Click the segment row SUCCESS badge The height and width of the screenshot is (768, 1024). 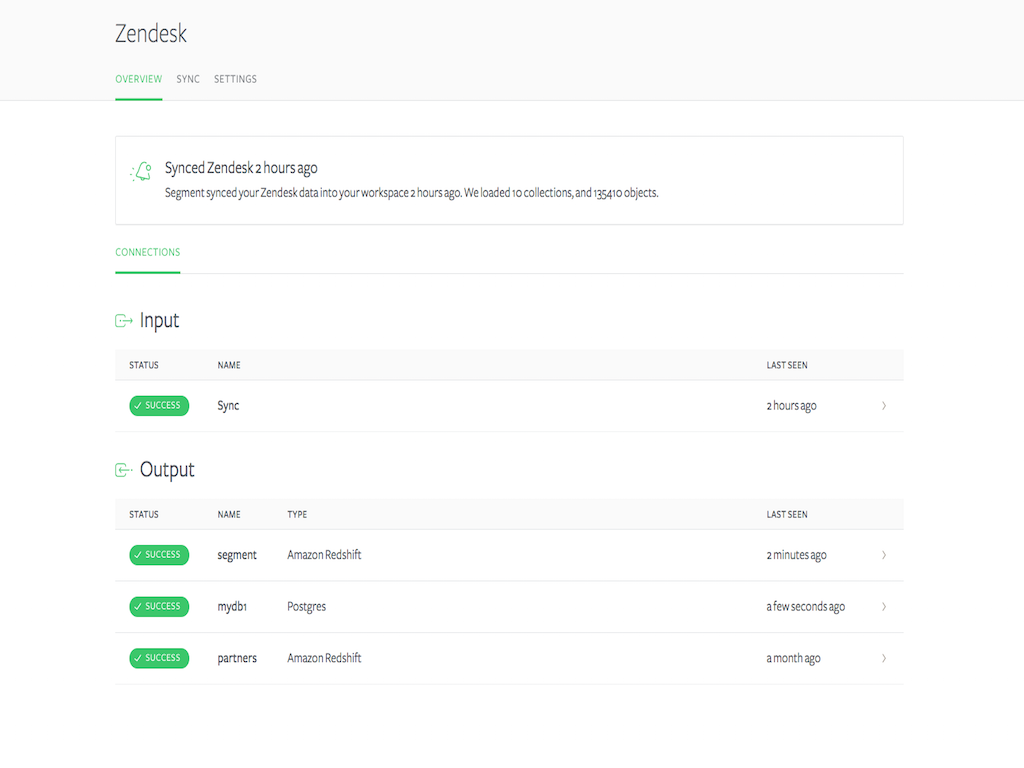(159, 555)
